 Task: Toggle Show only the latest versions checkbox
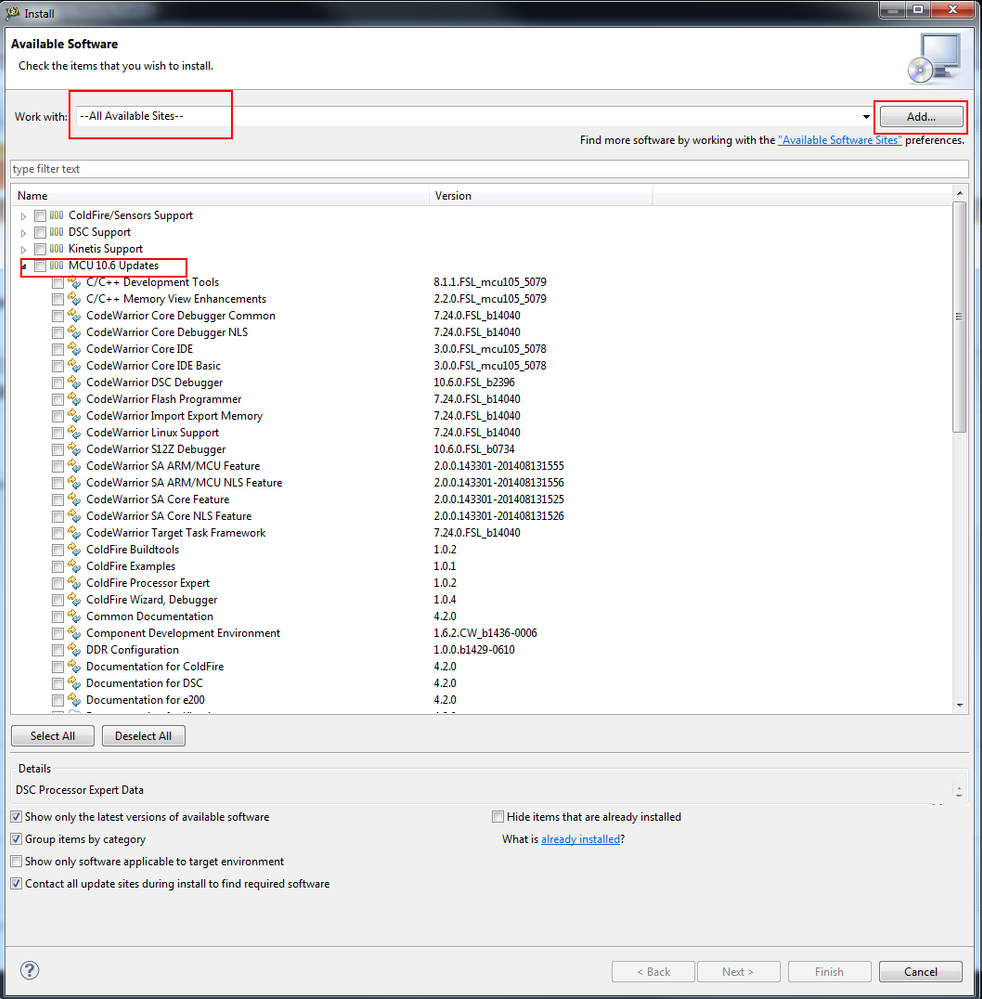point(17,817)
